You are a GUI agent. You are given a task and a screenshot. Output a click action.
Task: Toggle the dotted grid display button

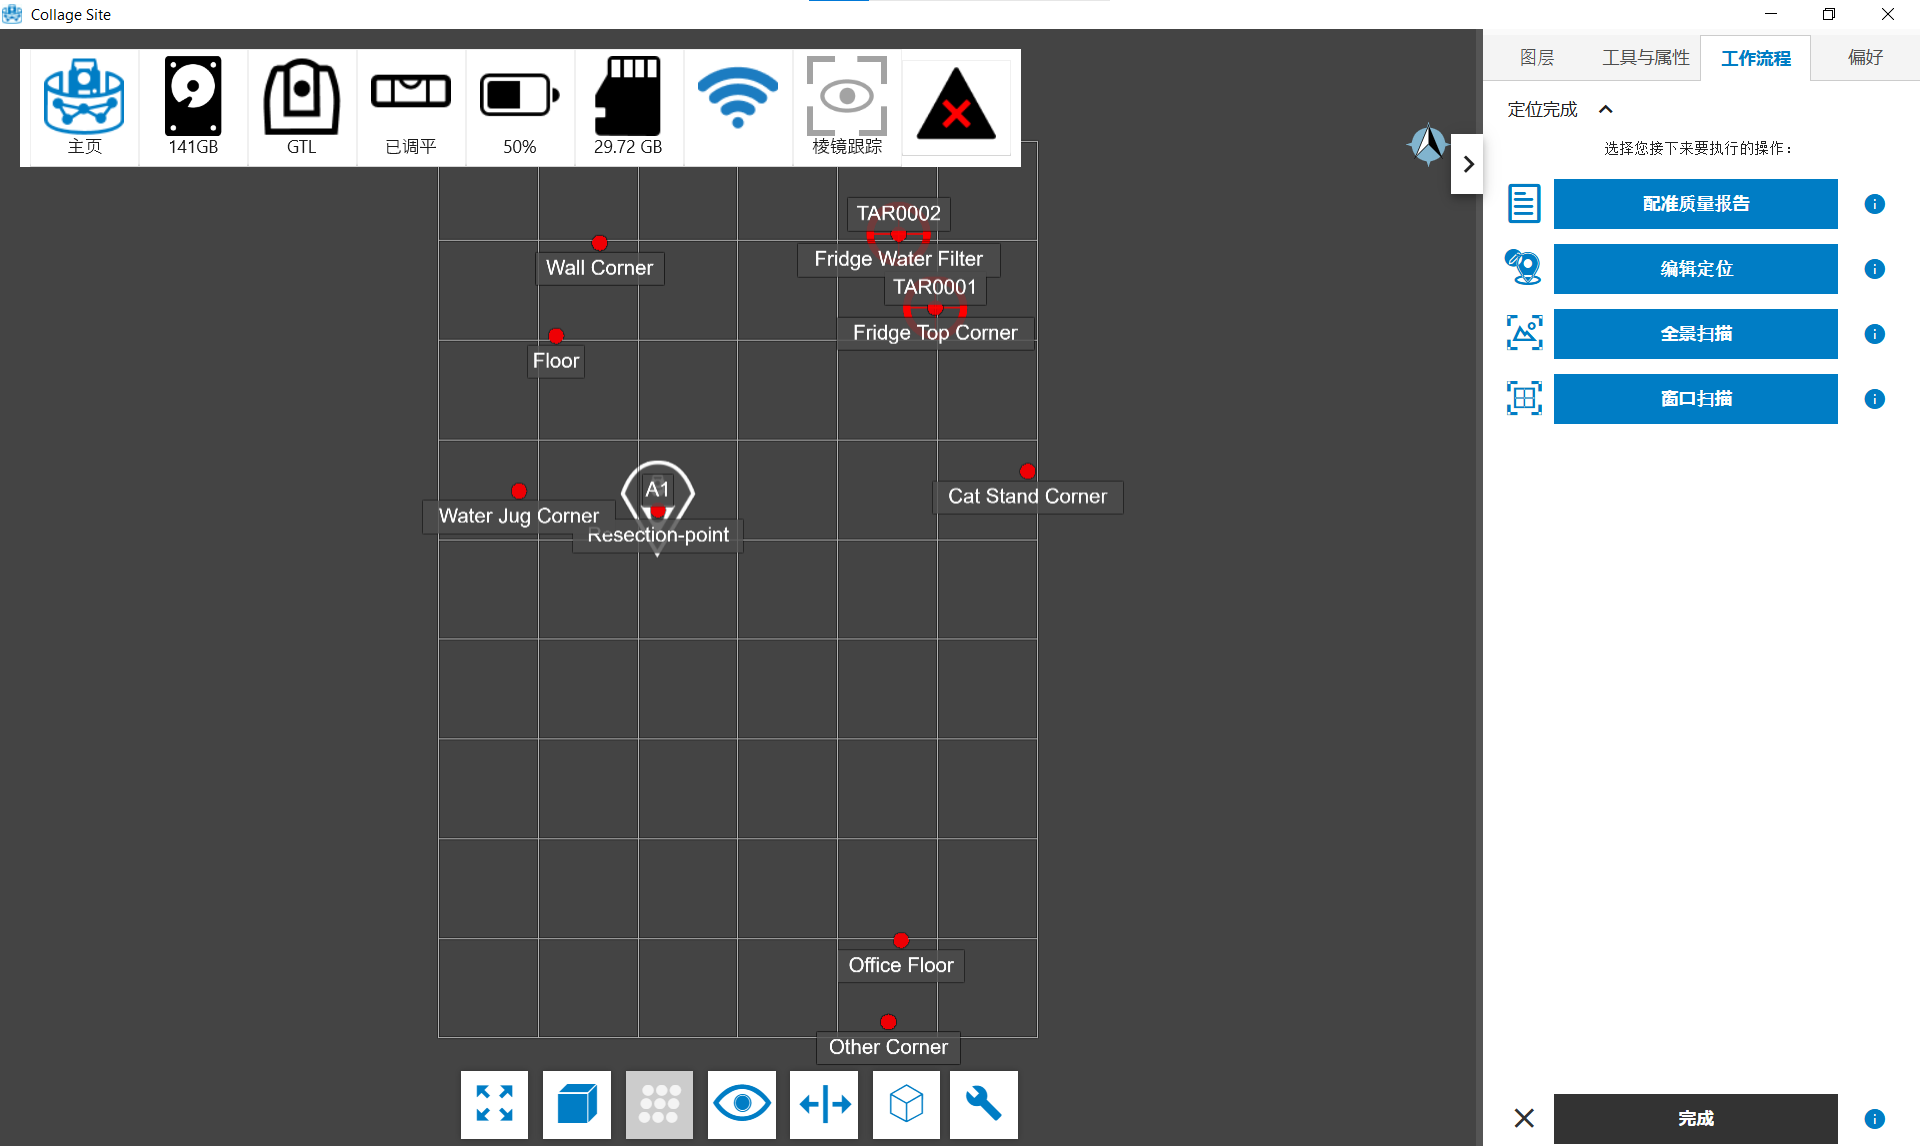(659, 1104)
